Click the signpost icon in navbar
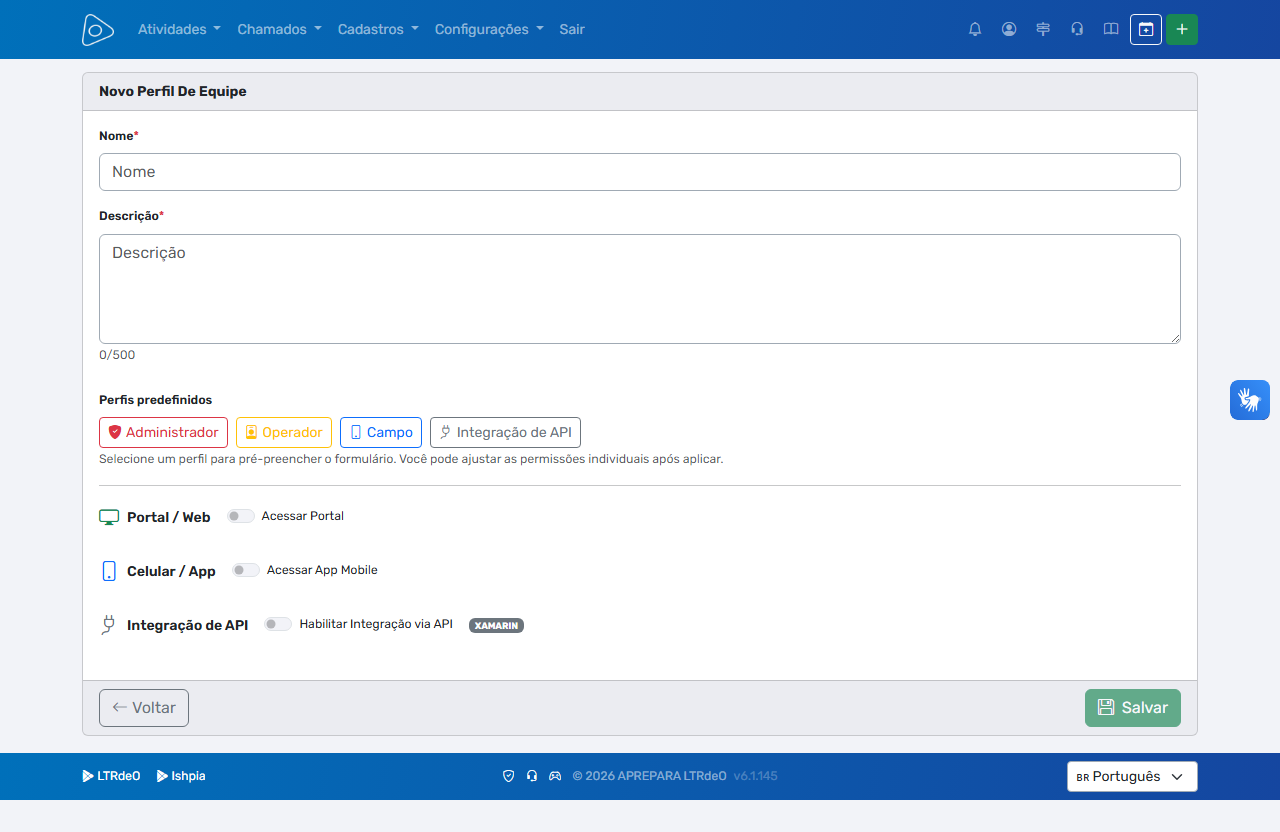Screen dimensions: 1280x832 coord(1043,29)
